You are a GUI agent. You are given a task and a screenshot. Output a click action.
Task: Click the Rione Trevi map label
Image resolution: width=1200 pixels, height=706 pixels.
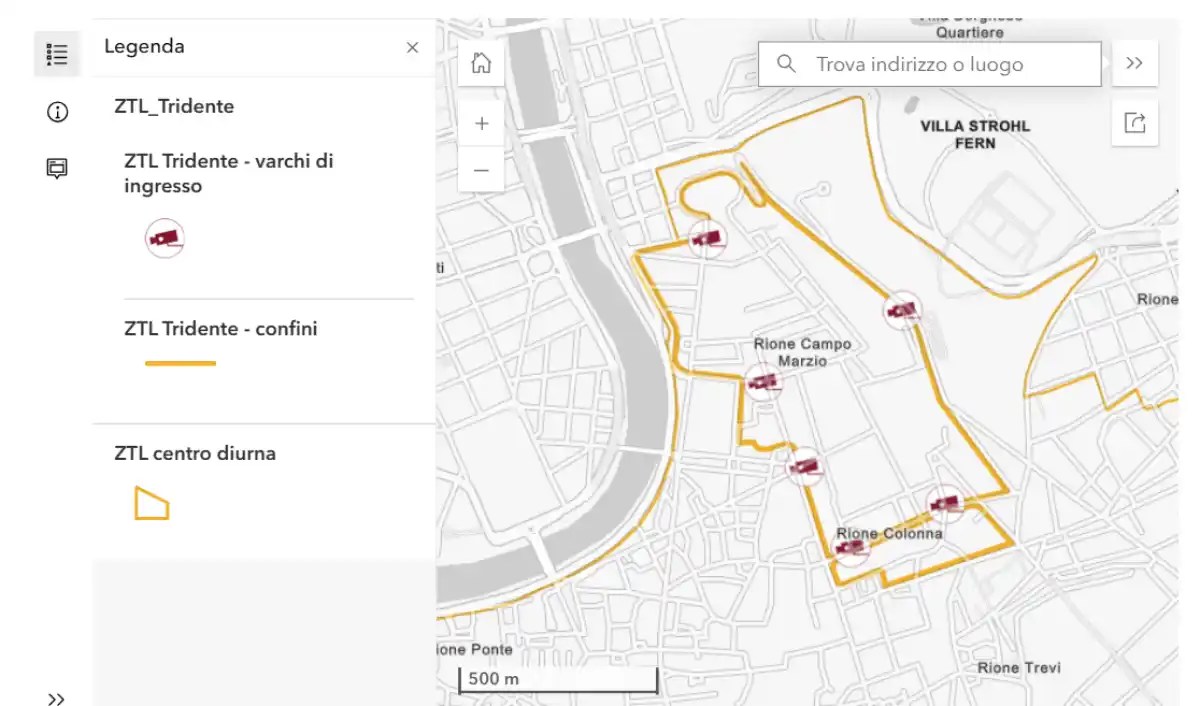coord(1019,667)
